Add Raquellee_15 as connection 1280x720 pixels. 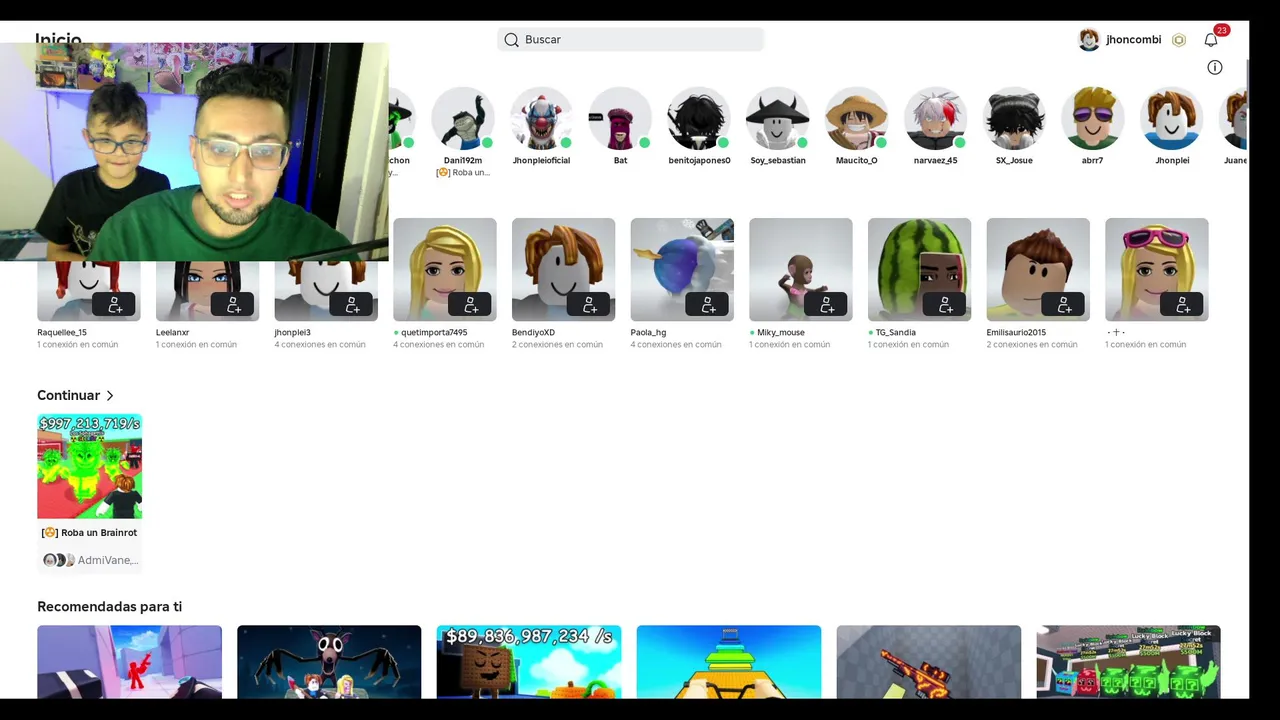pyautogui.click(x=115, y=304)
